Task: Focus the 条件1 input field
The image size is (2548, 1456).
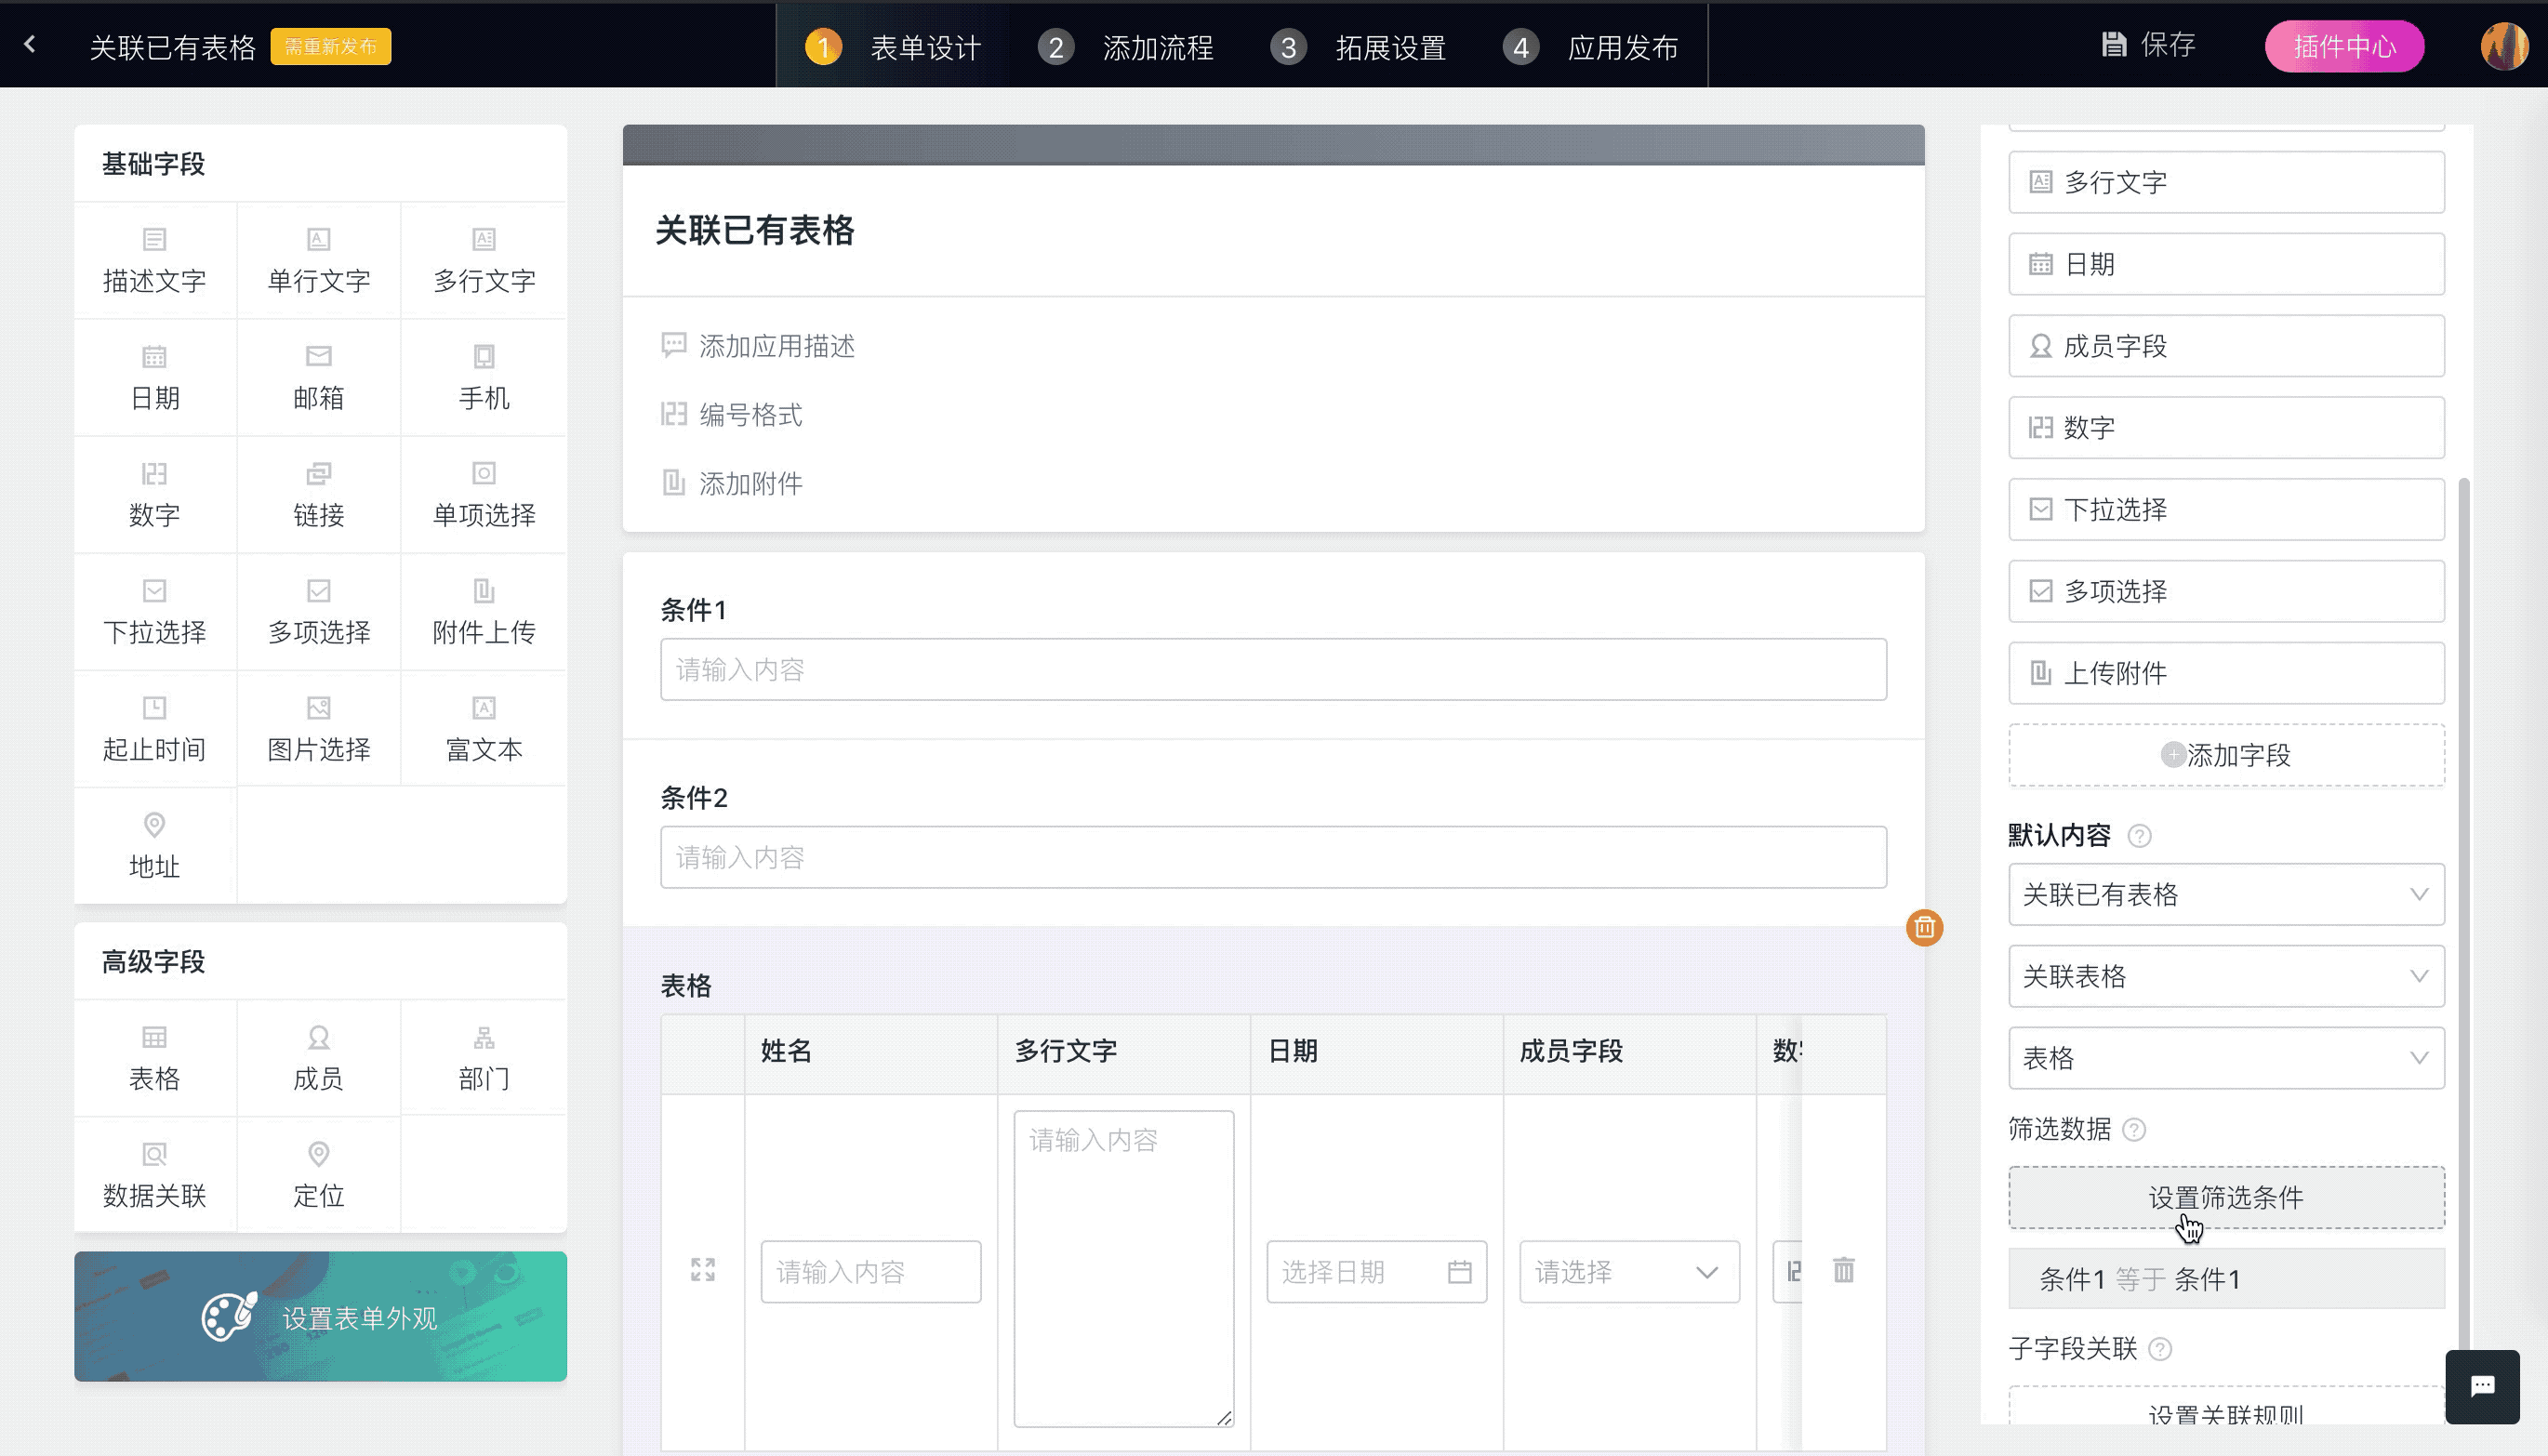Action: (1273, 670)
